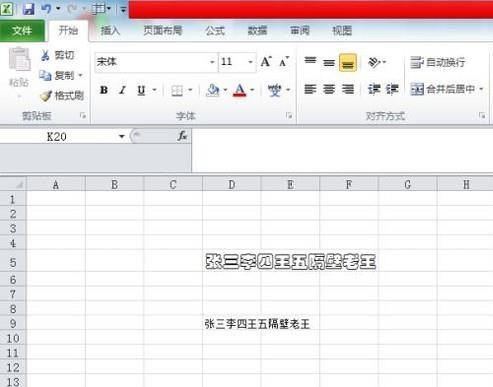Click the Paste (粘贴) clipboard icon
This screenshot has width=493, height=387.
point(19,59)
